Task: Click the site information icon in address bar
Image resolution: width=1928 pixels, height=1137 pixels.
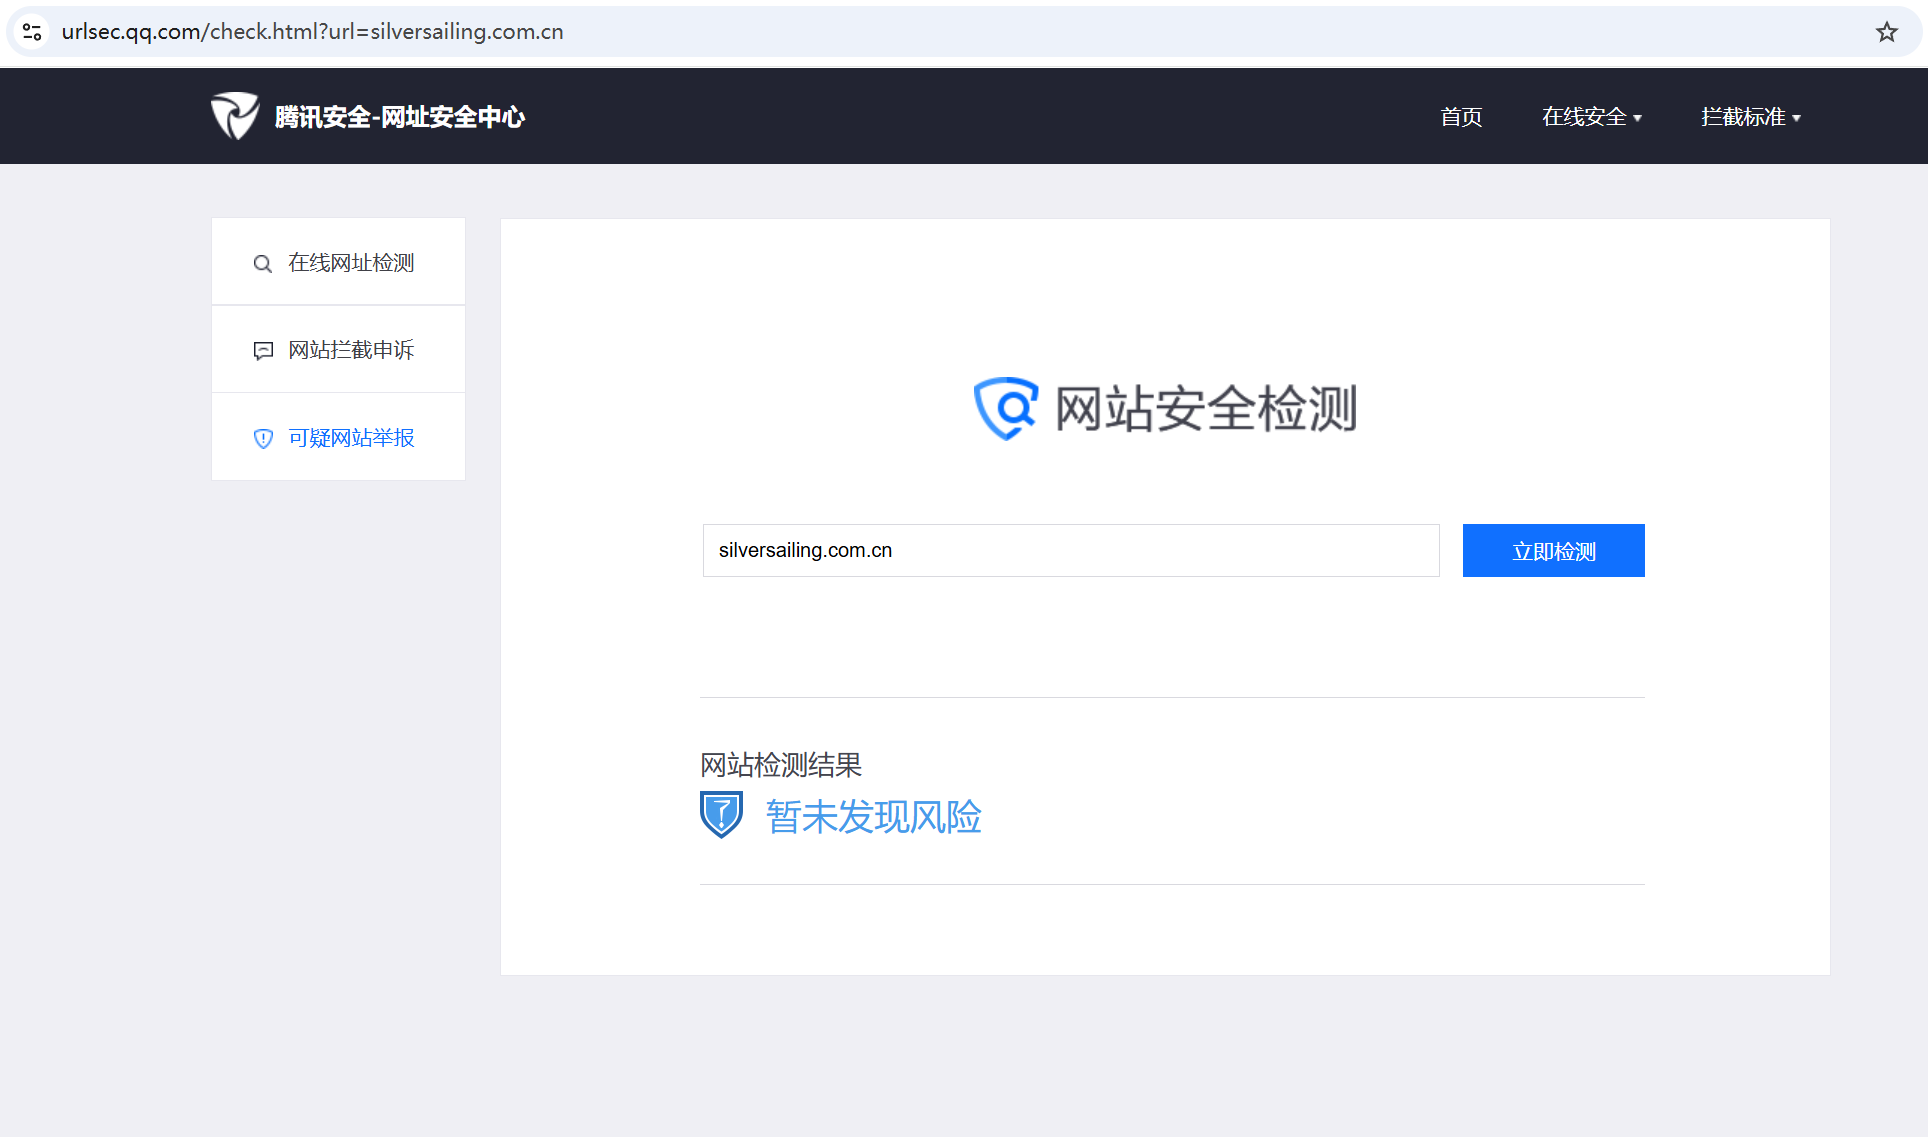Action: coord(32,32)
